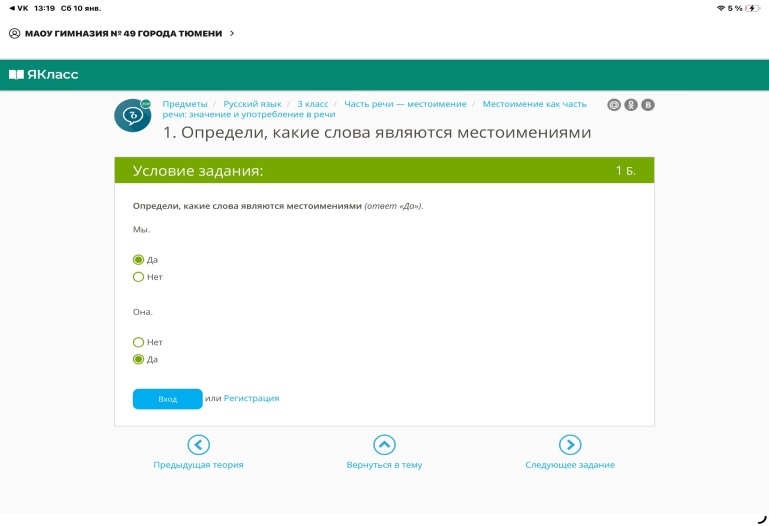
Task: Choose 'Да' for the word 'Она'
Action: coord(139,359)
